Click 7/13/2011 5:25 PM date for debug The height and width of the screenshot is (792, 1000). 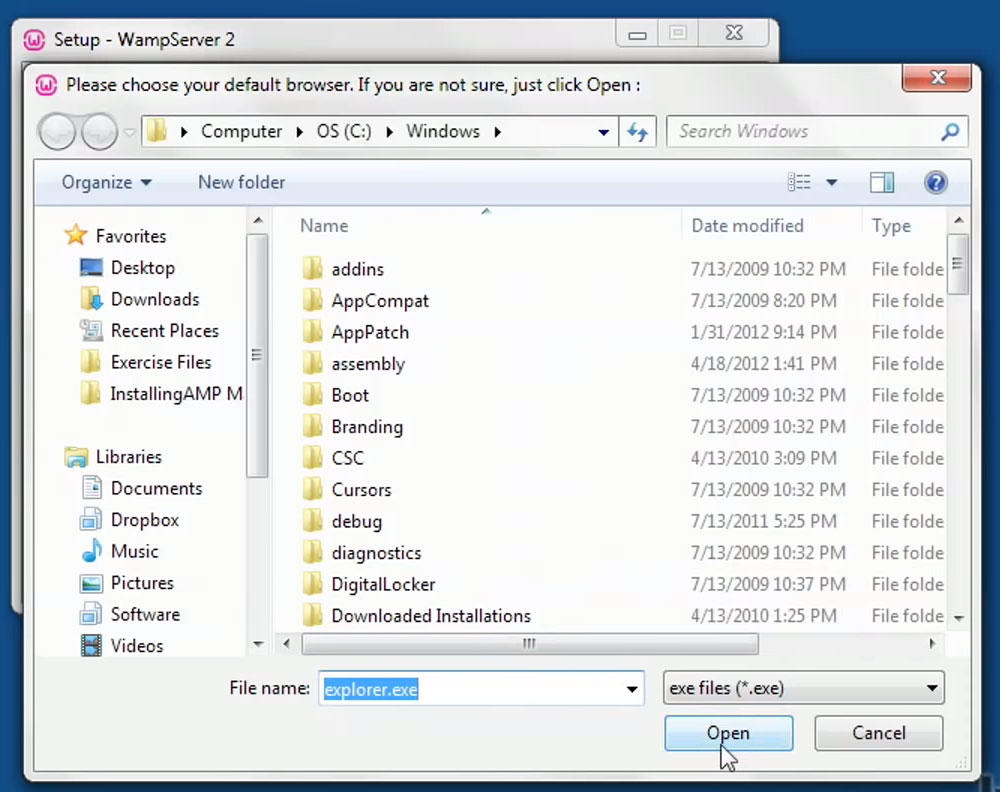(763, 521)
